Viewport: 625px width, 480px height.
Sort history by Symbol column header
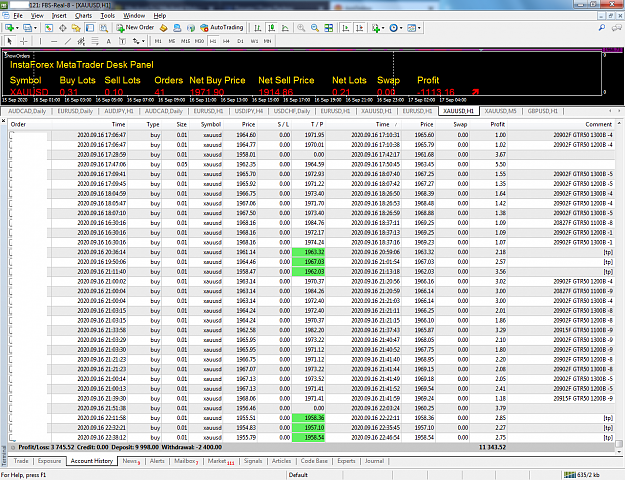coord(211,124)
